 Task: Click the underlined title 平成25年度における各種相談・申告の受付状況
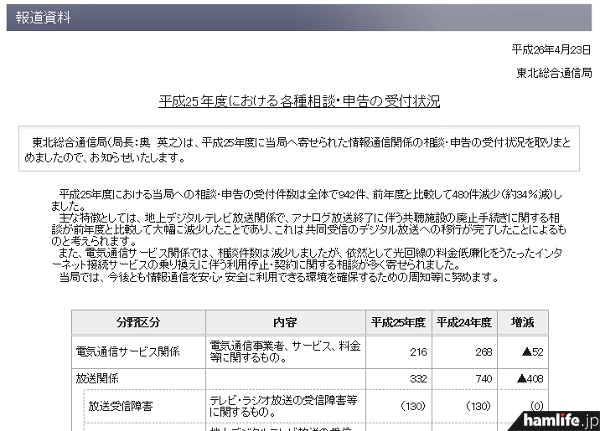(x=300, y=101)
